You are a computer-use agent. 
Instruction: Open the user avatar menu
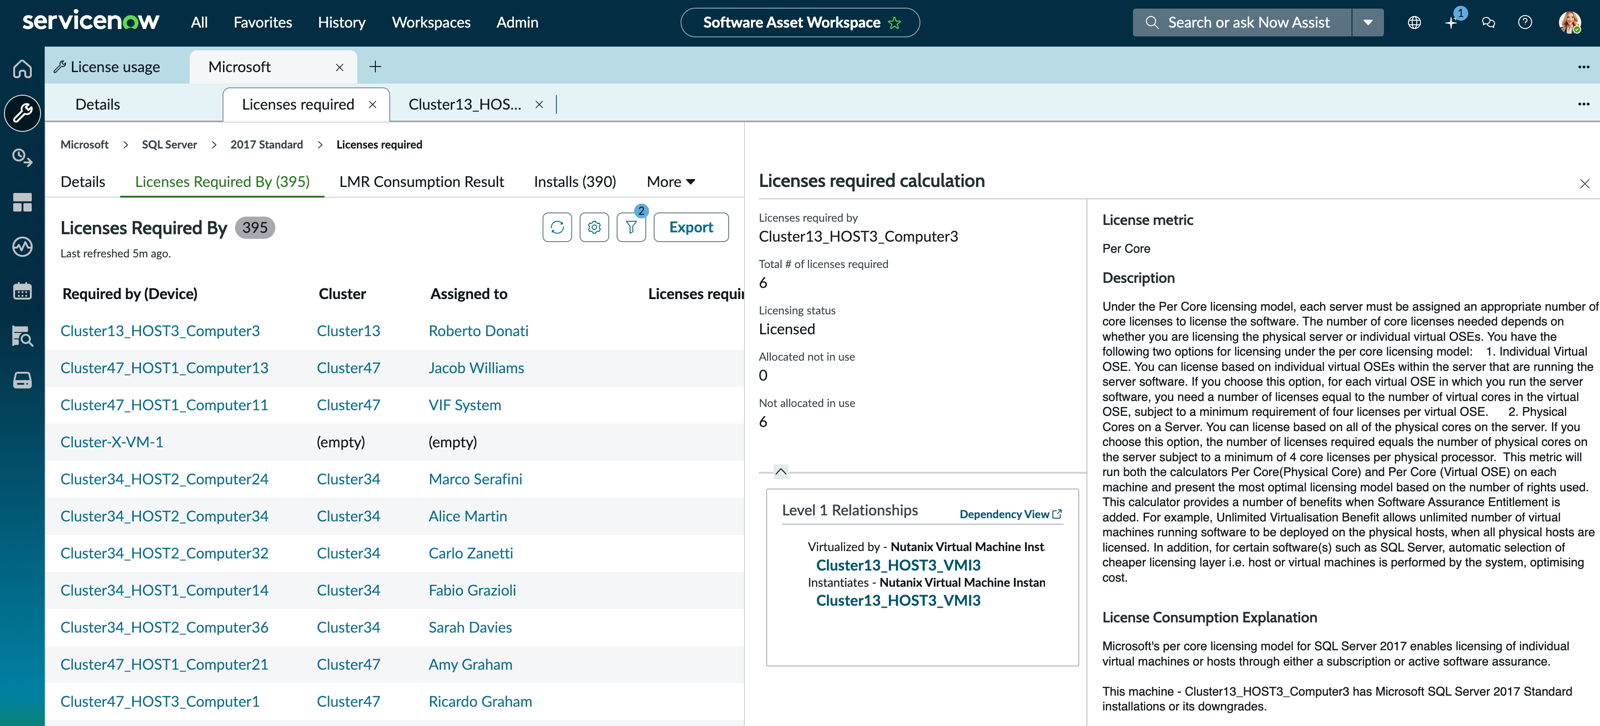pos(1570,22)
